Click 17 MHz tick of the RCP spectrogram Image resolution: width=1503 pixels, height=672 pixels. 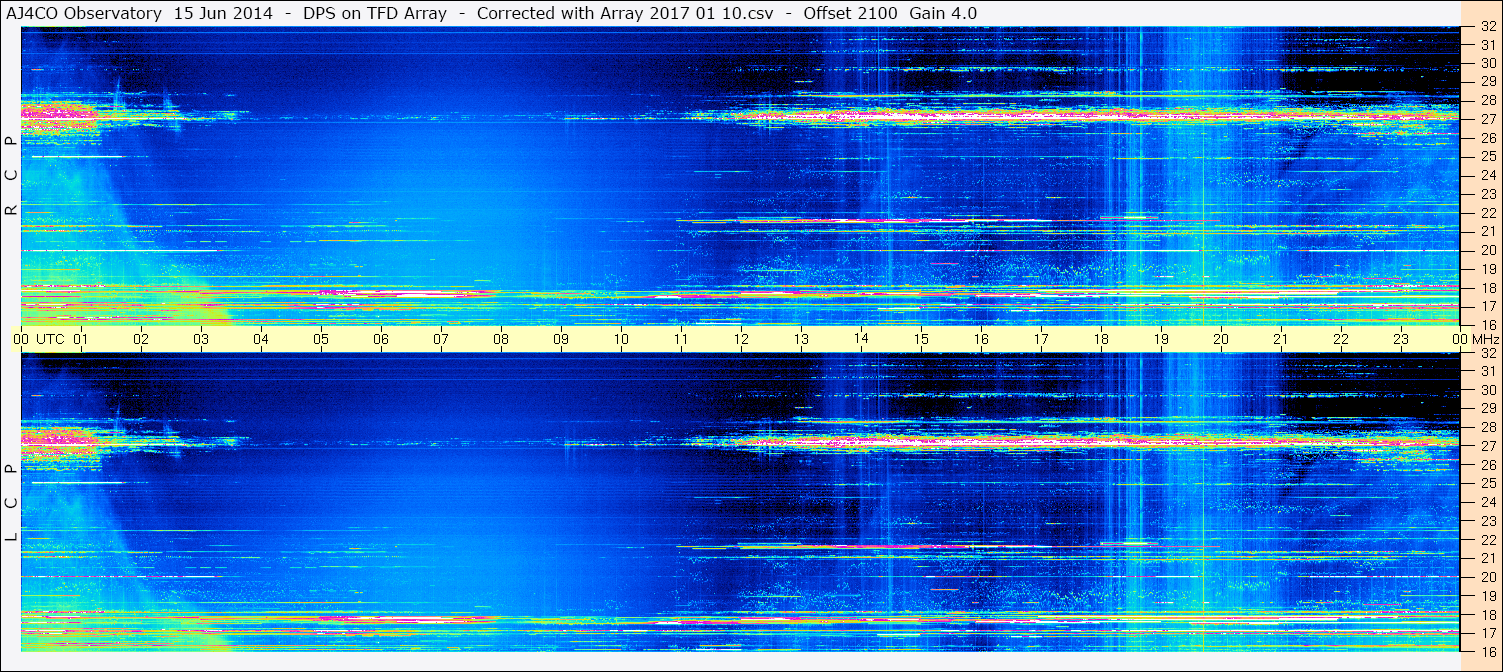tap(1487, 306)
